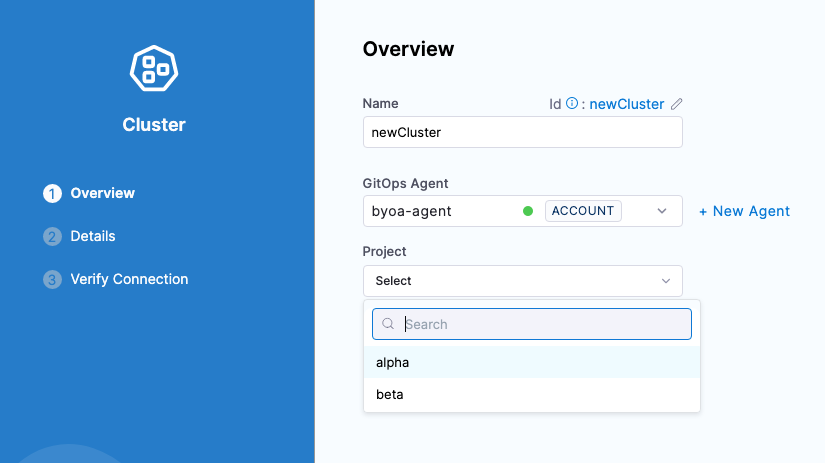Image resolution: width=825 pixels, height=463 pixels.
Task: Click the info icon beside Id
Action: pos(572,103)
